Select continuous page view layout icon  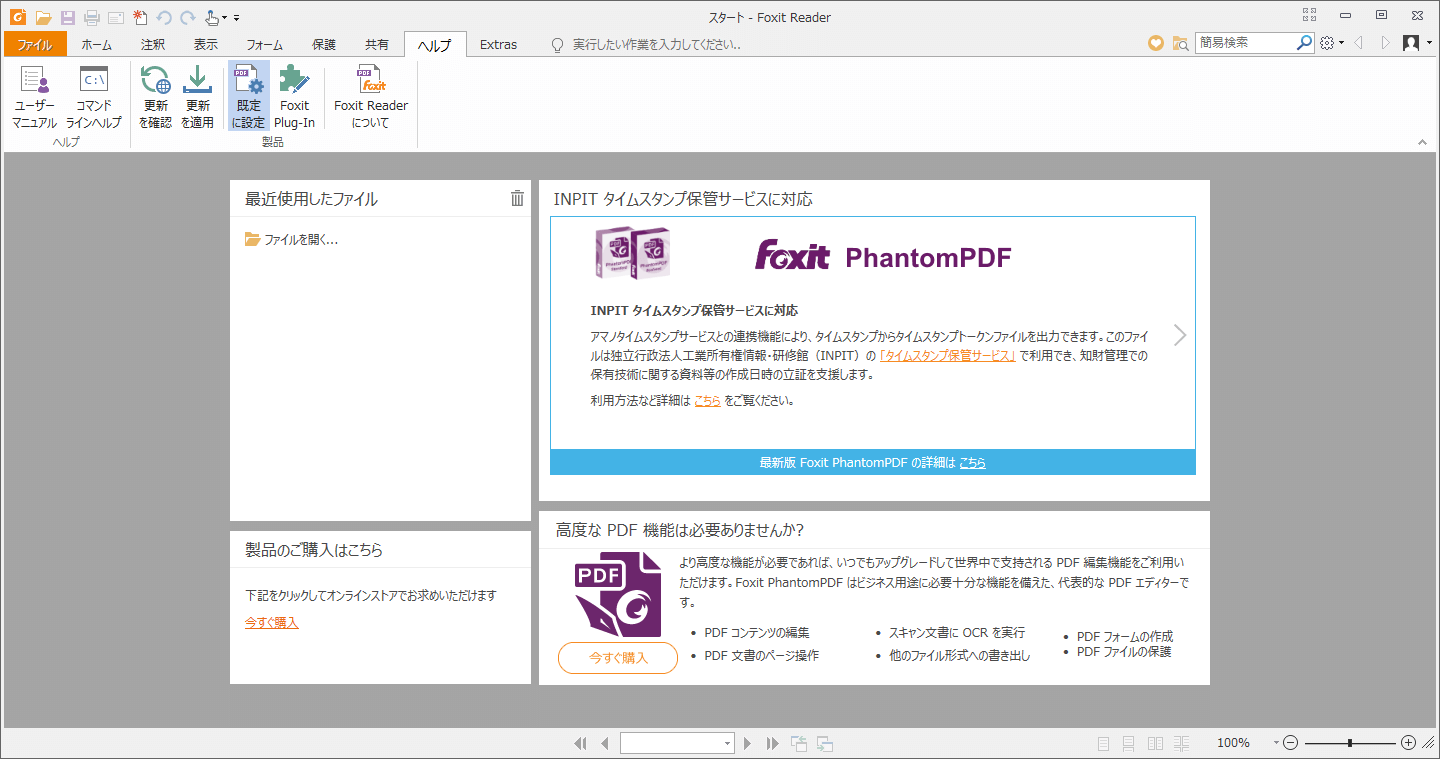[1128, 743]
